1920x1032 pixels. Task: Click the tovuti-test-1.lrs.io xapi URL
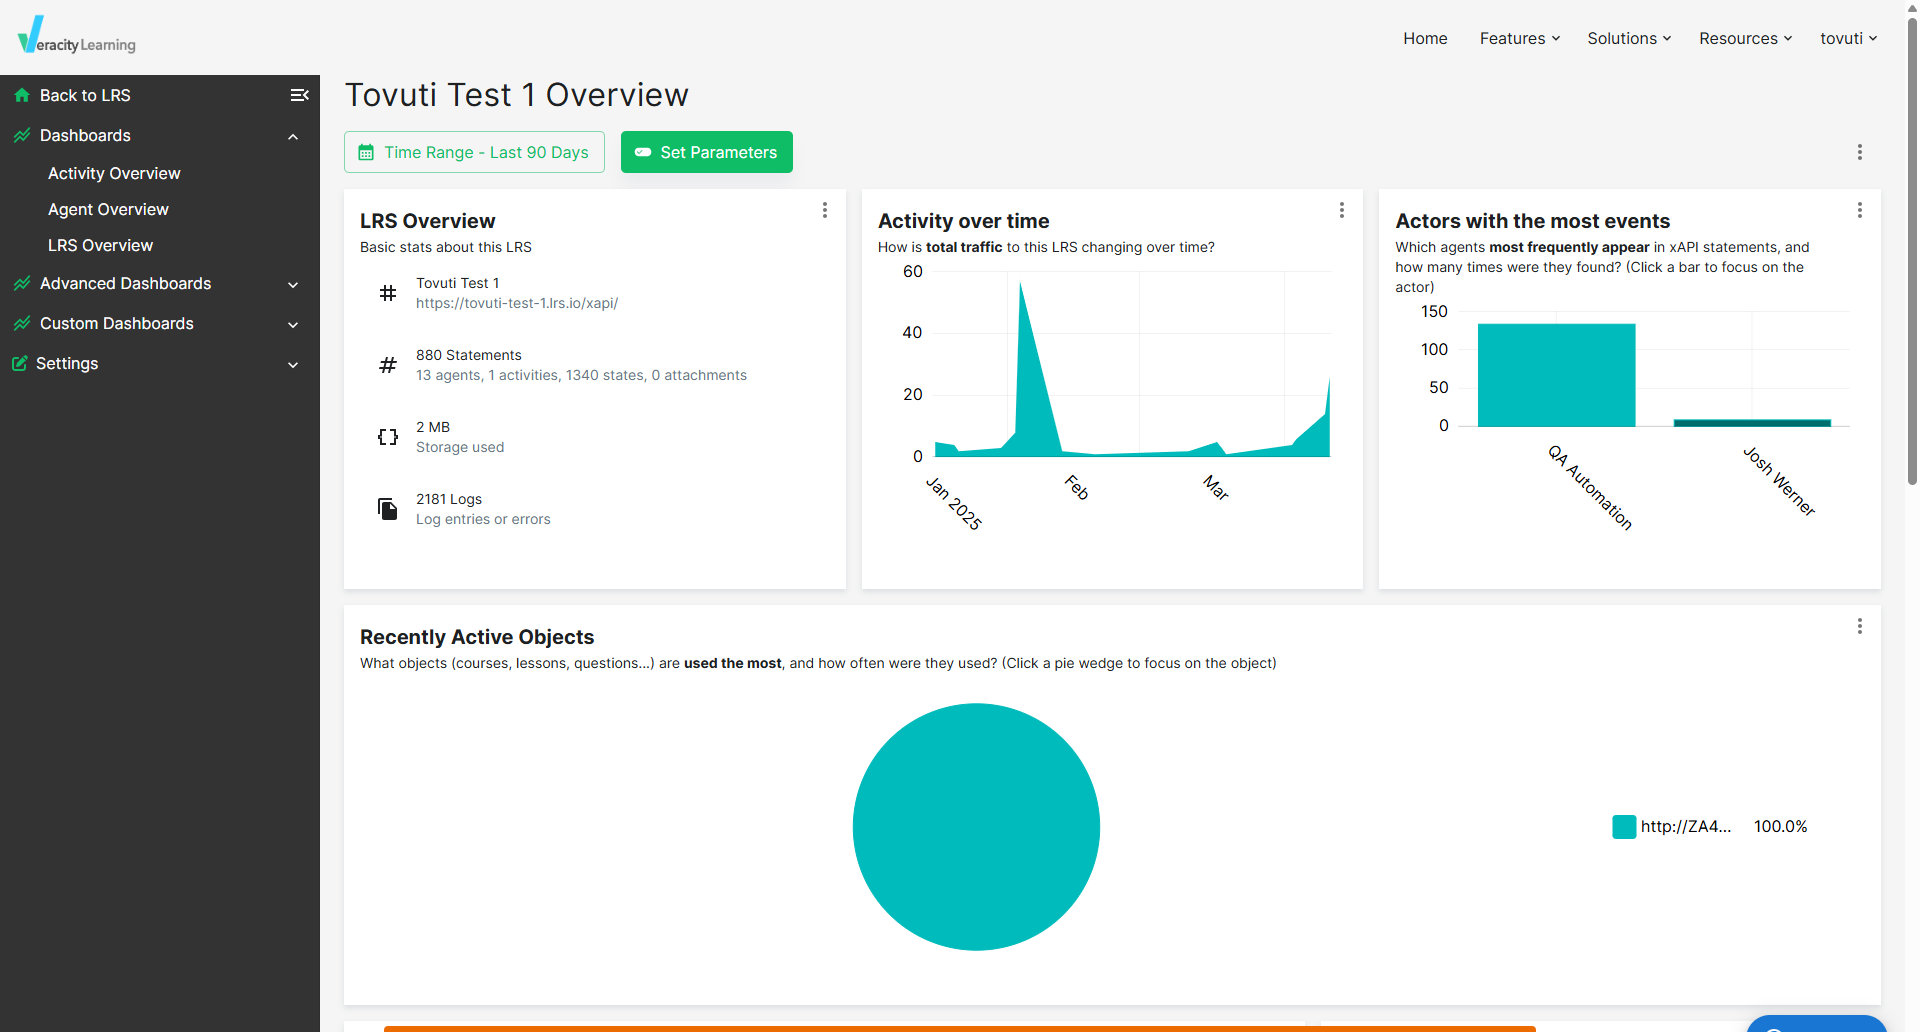(x=517, y=303)
